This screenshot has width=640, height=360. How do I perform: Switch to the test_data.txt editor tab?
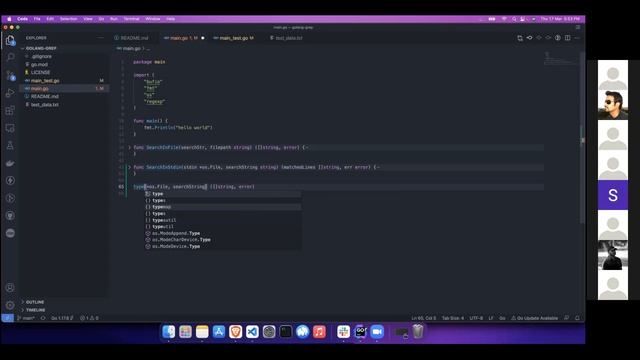point(289,38)
